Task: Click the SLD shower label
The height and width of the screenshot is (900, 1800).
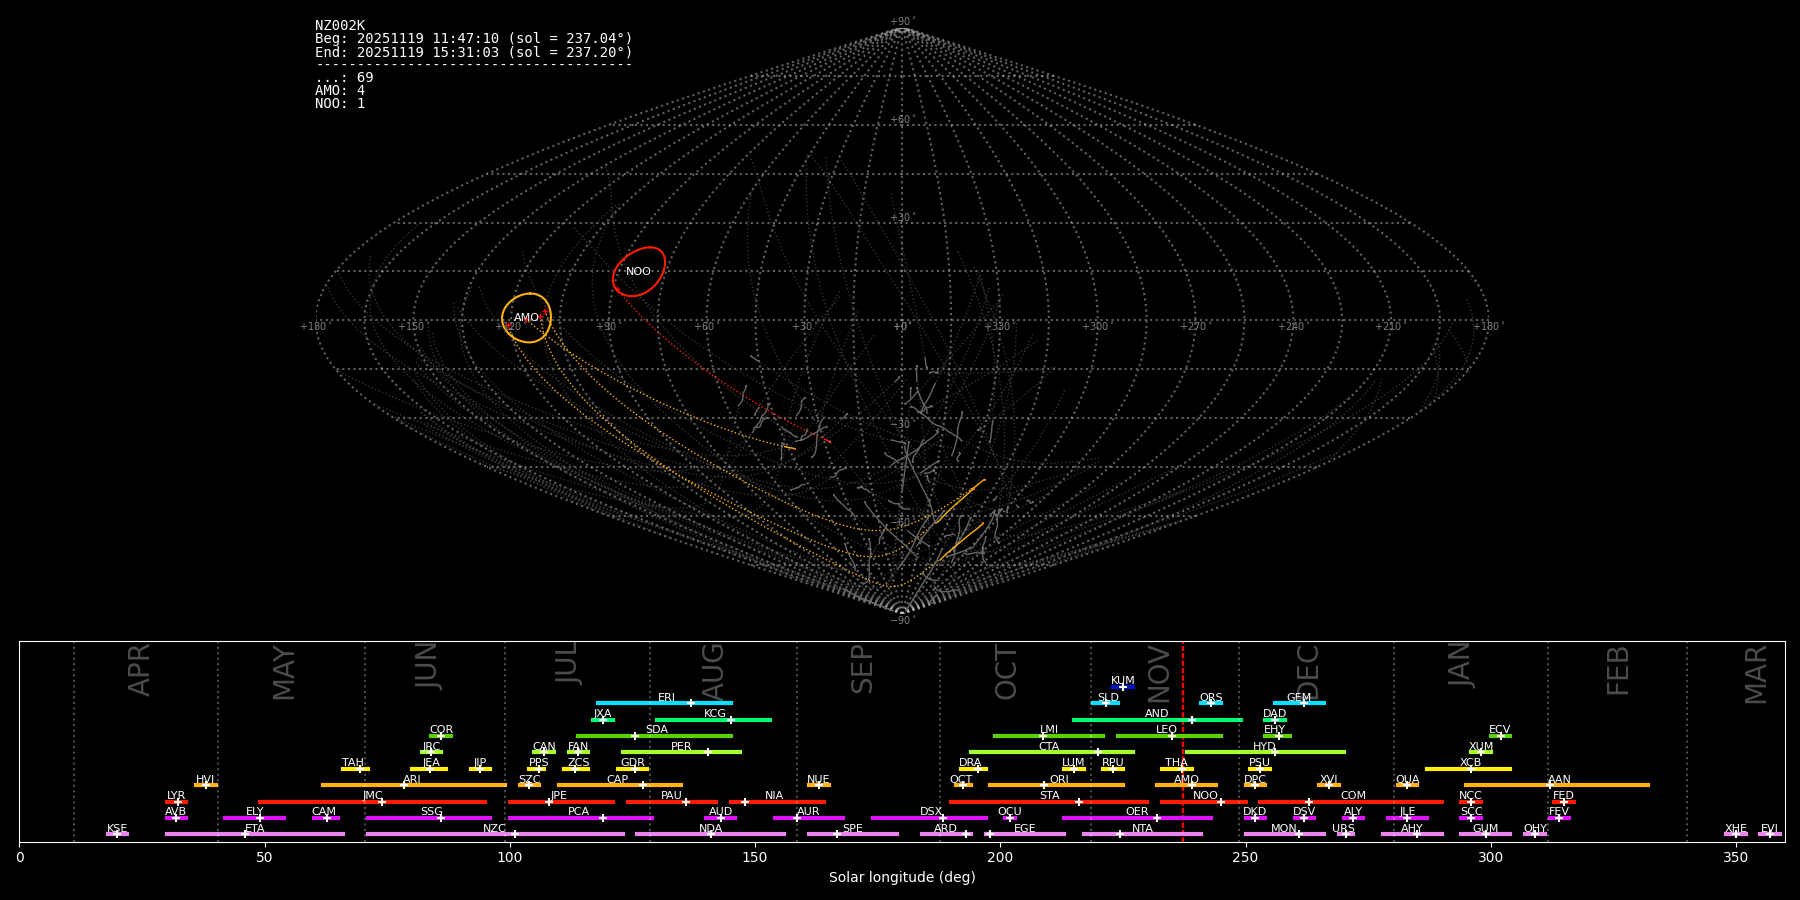Action: tap(1108, 698)
